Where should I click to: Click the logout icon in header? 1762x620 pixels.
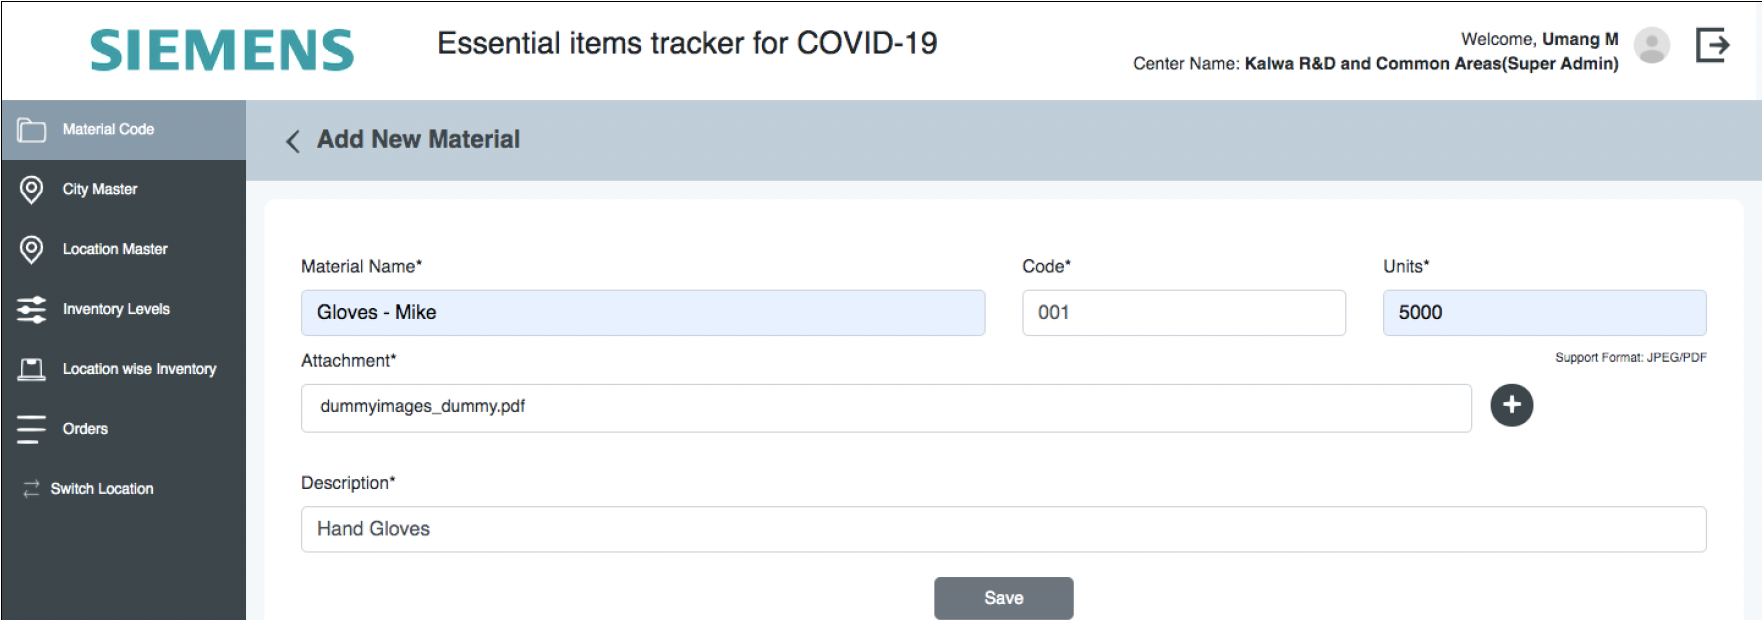point(1712,45)
